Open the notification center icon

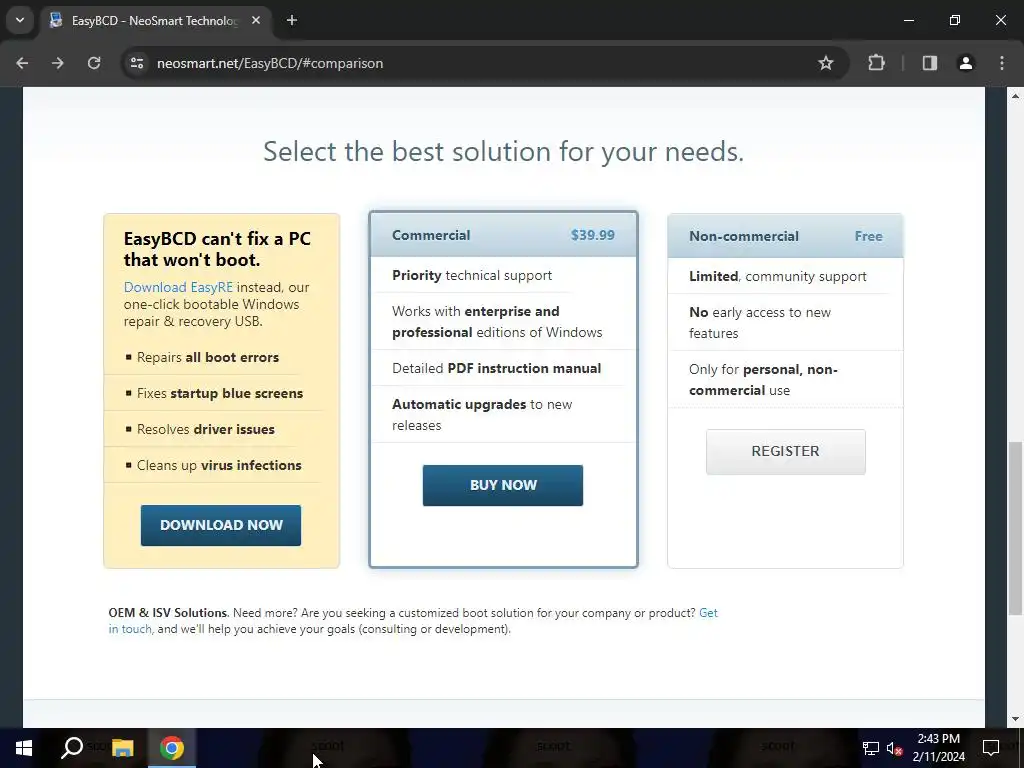991,748
